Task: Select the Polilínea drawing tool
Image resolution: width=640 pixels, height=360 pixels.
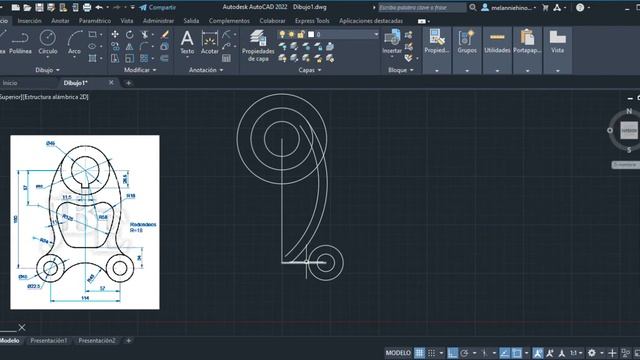Action: click(x=20, y=42)
